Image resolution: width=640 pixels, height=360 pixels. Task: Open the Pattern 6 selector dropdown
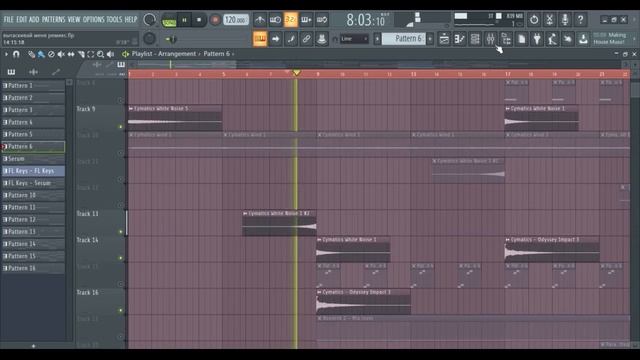click(403, 39)
